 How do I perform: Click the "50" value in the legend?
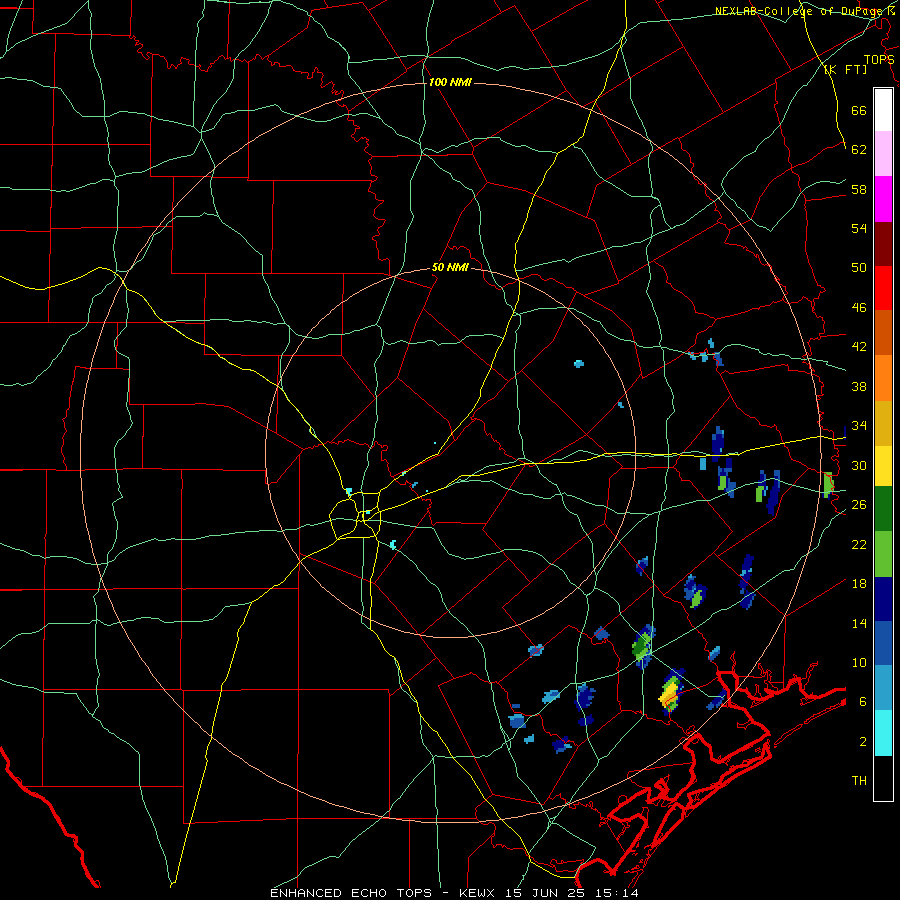pos(859,267)
